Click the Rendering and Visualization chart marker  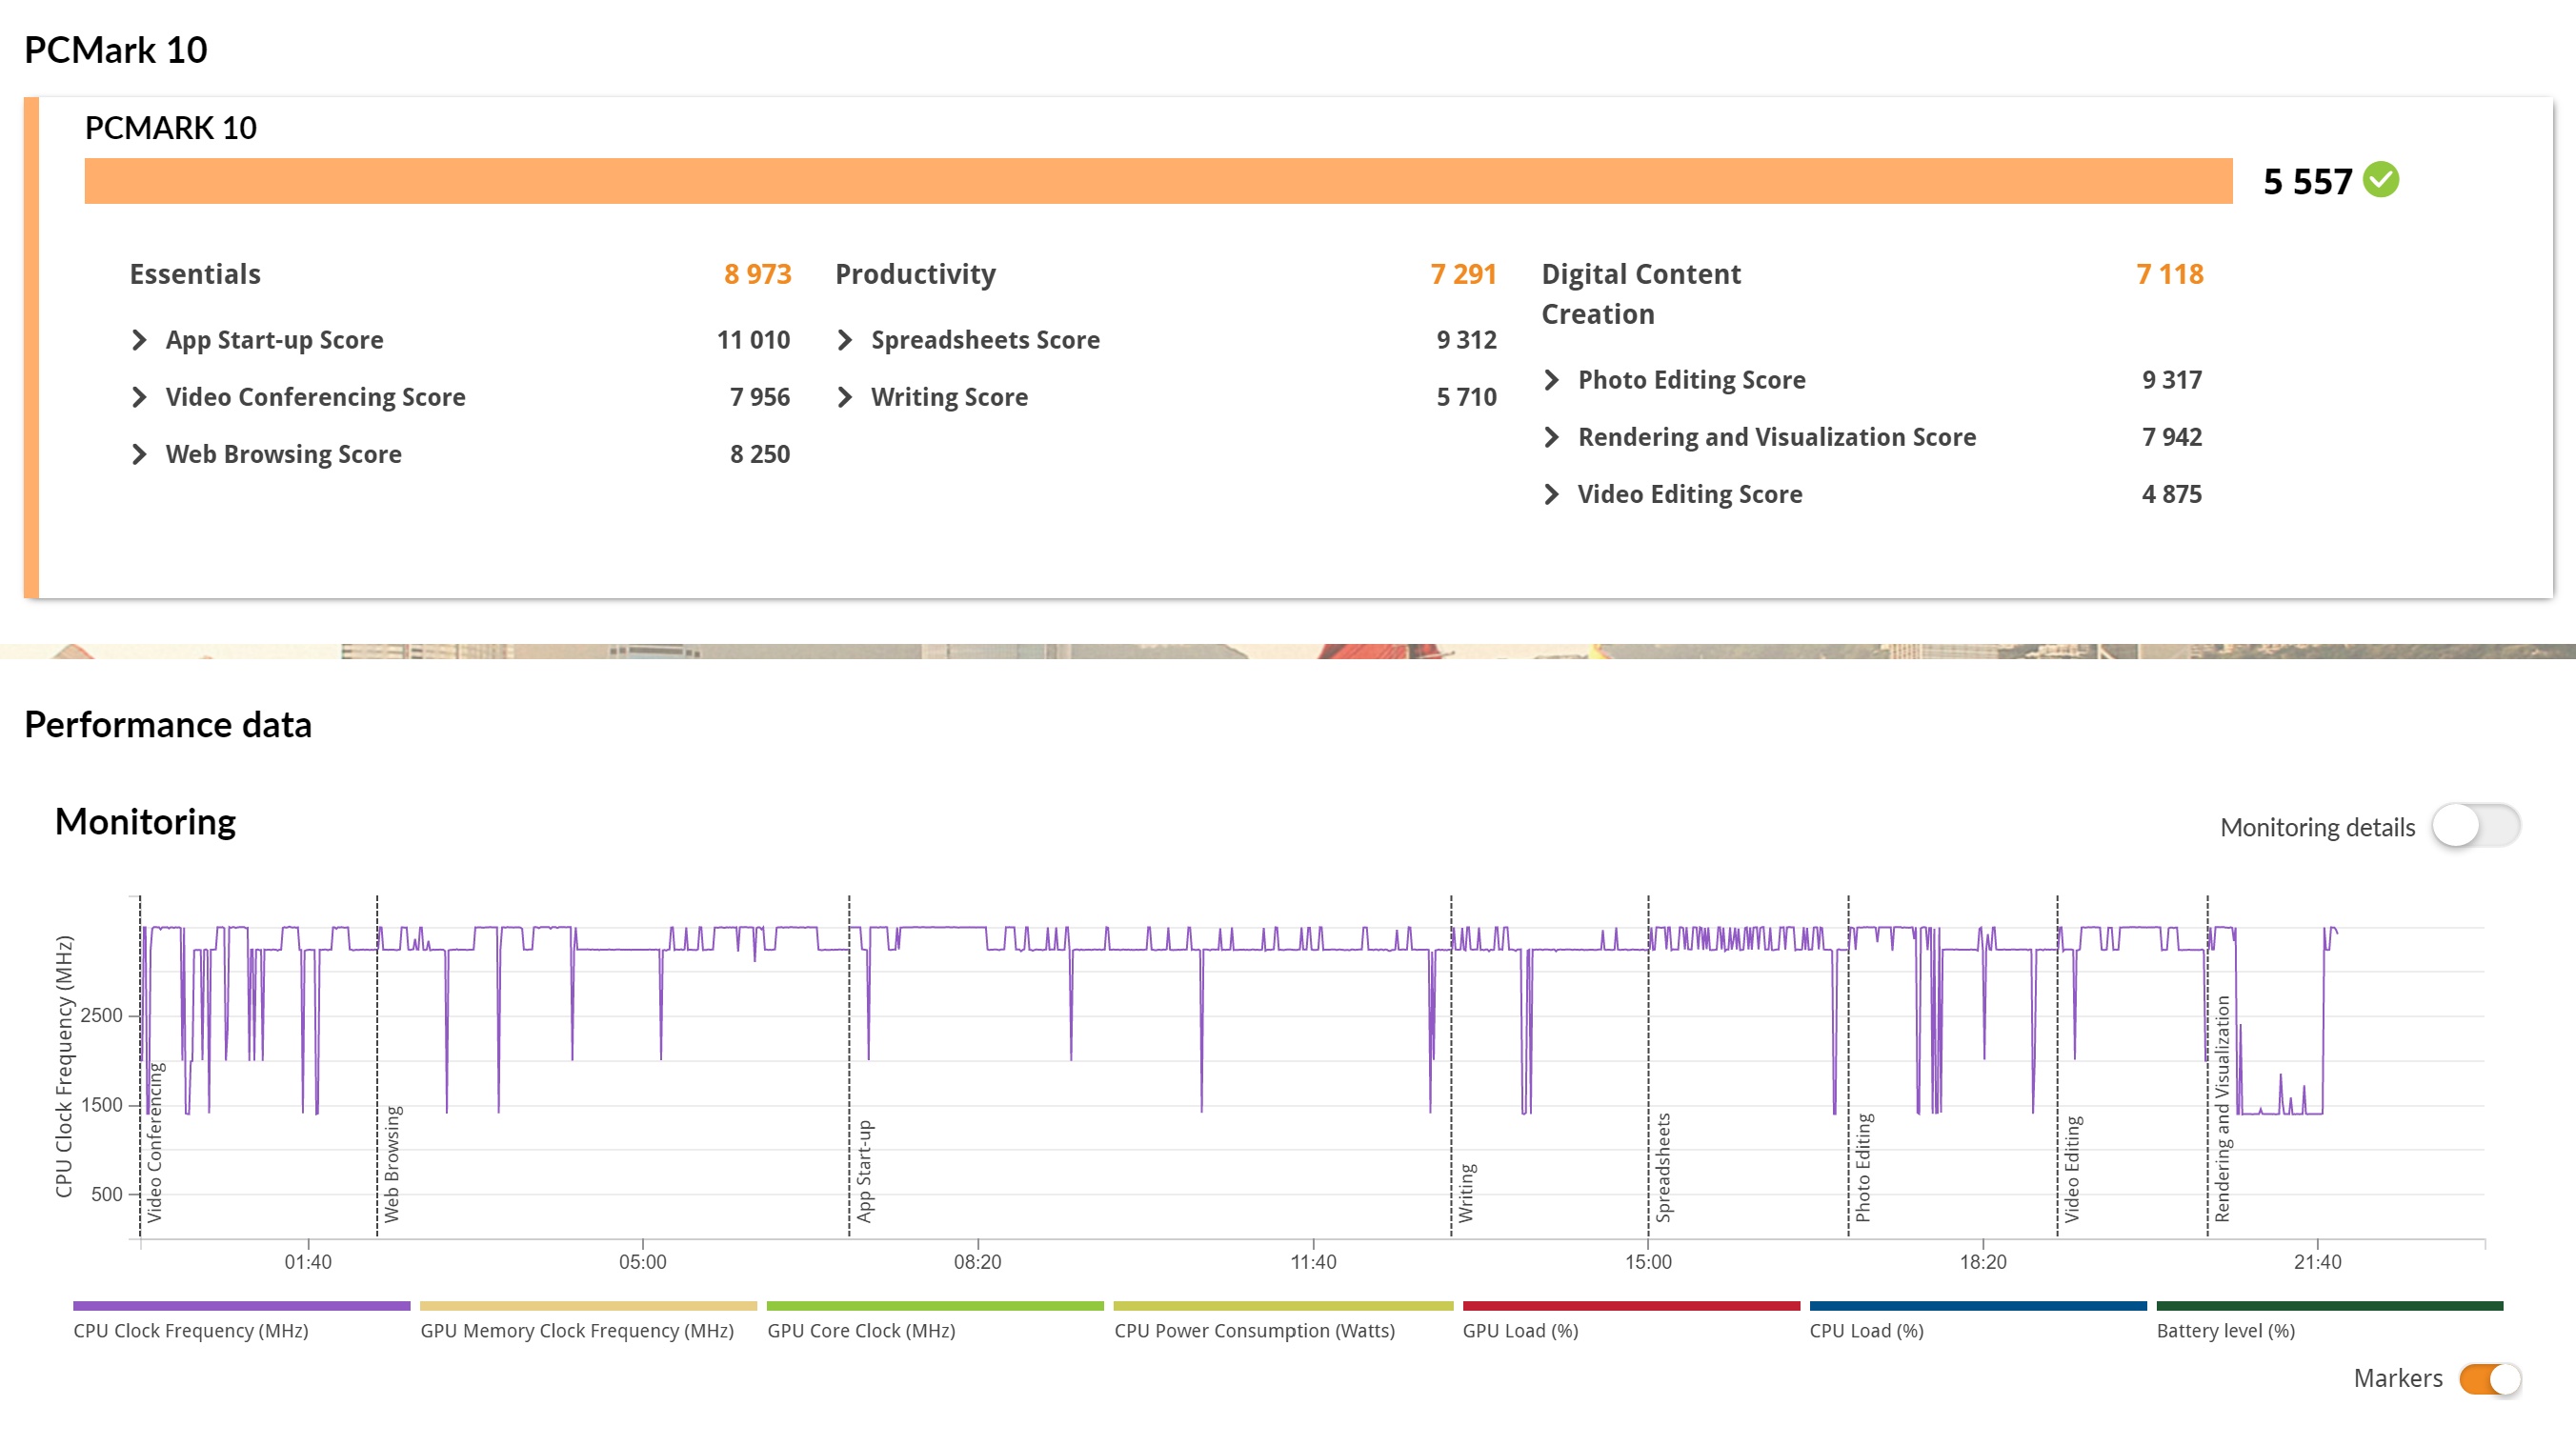point(2222,1109)
